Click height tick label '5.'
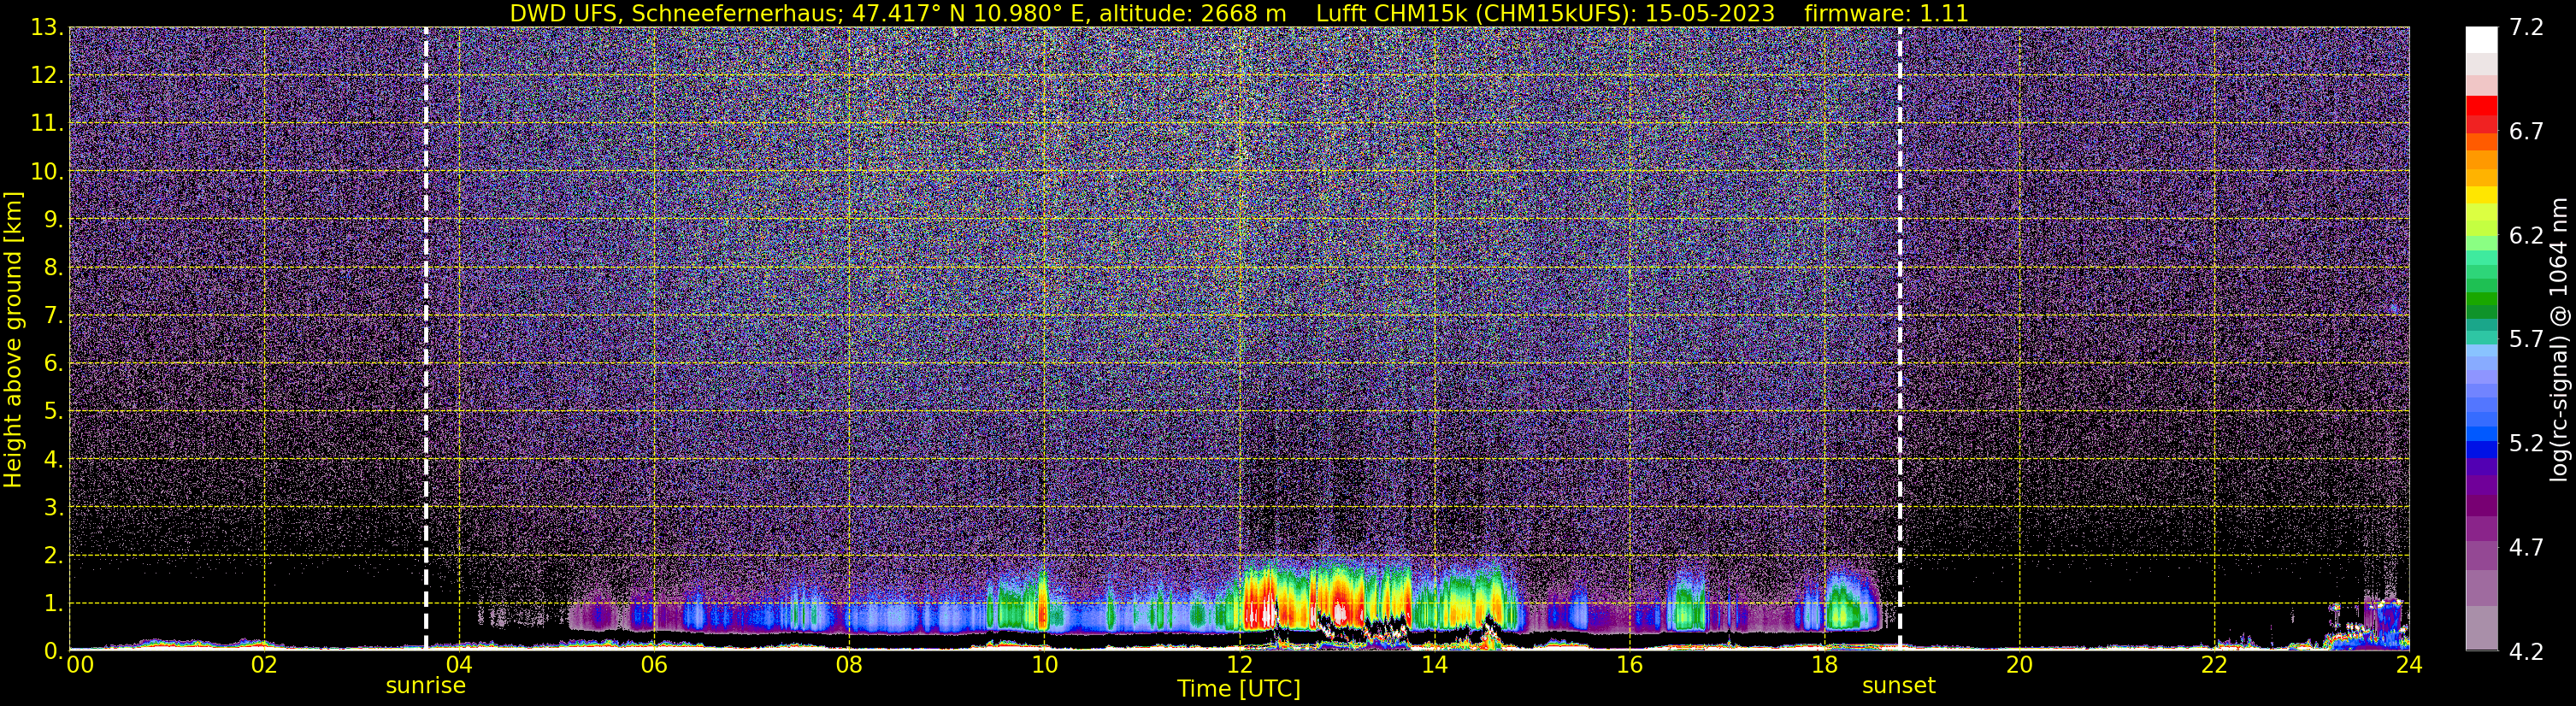The height and width of the screenshot is (706, 2576). click(x=53, y=412)
